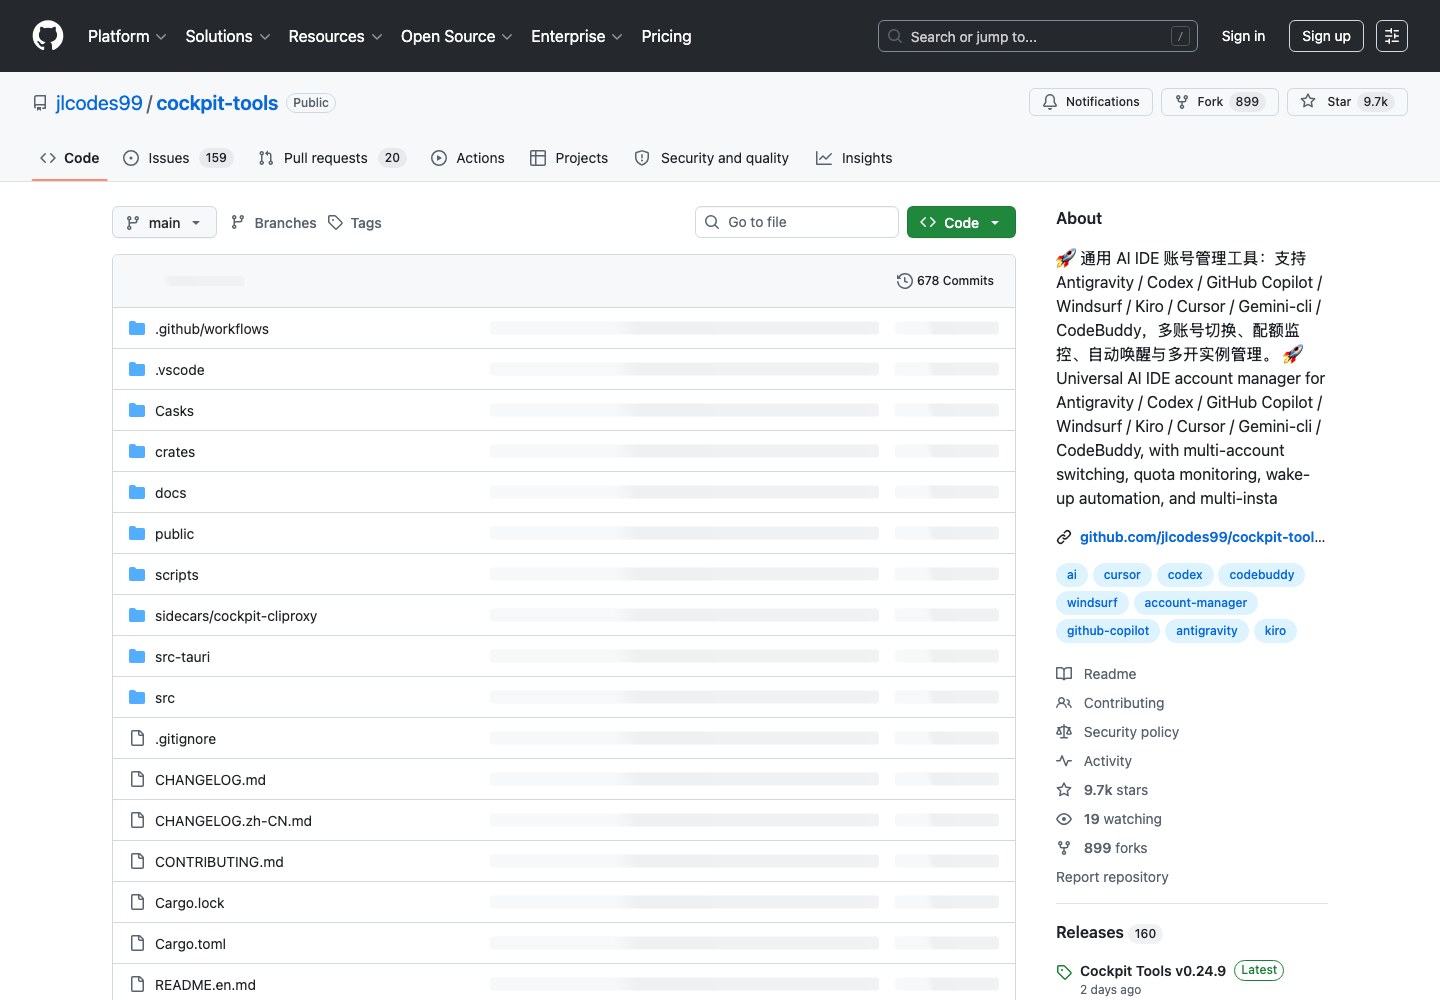Viewport: 1440px width, 1000px height.
Task: Click the Sign in link
Action: (x=1243, y=36)
